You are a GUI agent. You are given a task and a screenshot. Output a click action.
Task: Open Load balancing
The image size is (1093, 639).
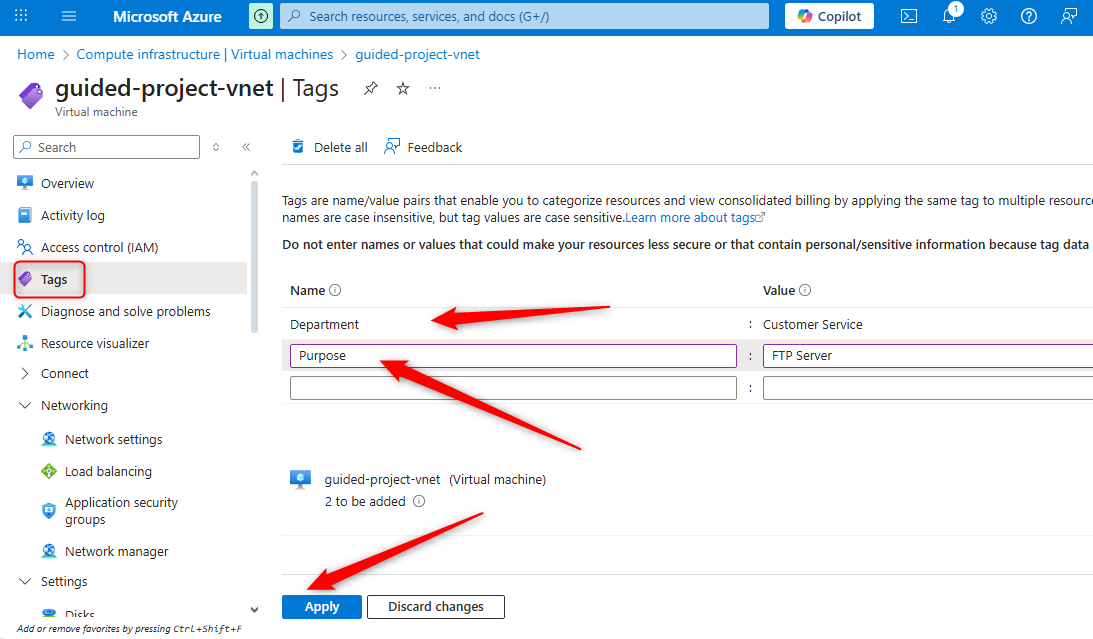click(x=108, y=472)
